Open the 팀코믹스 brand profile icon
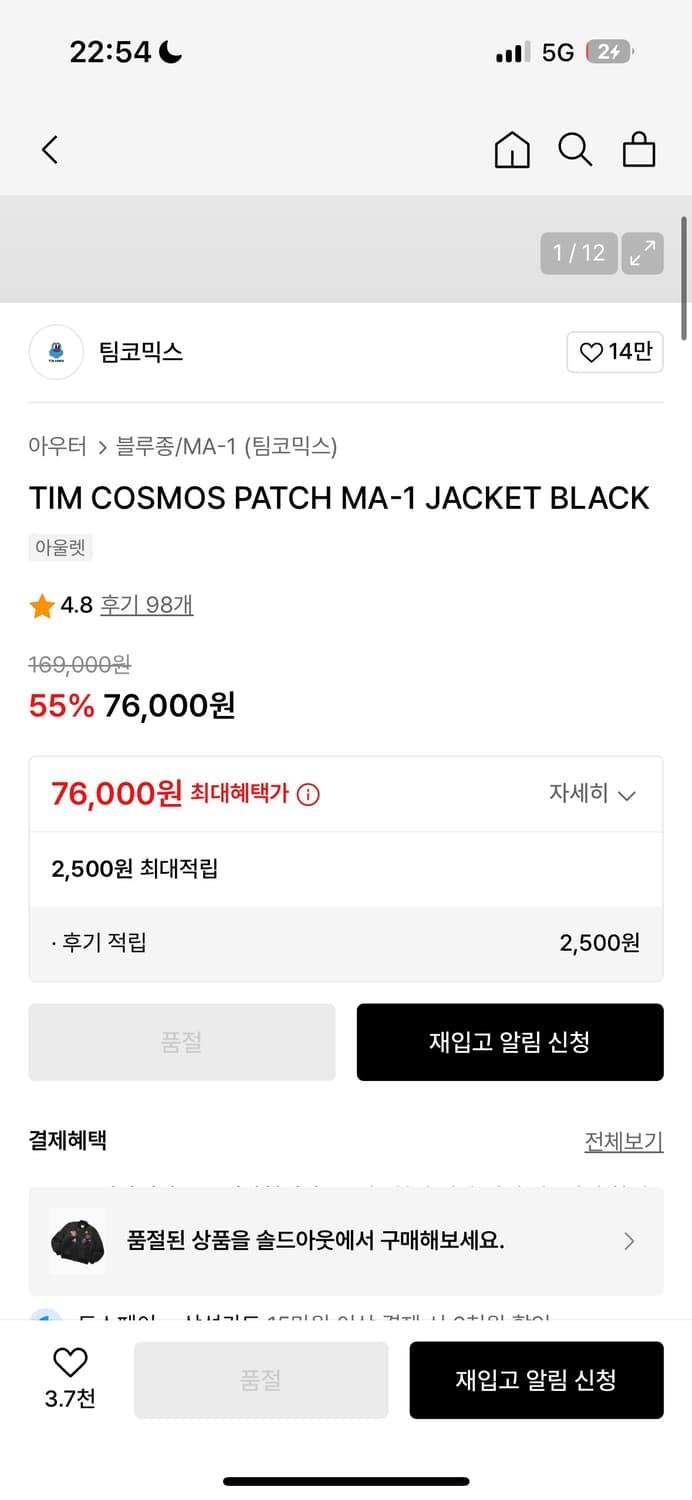Screen dimensions: 692x1500 (56, 352)
